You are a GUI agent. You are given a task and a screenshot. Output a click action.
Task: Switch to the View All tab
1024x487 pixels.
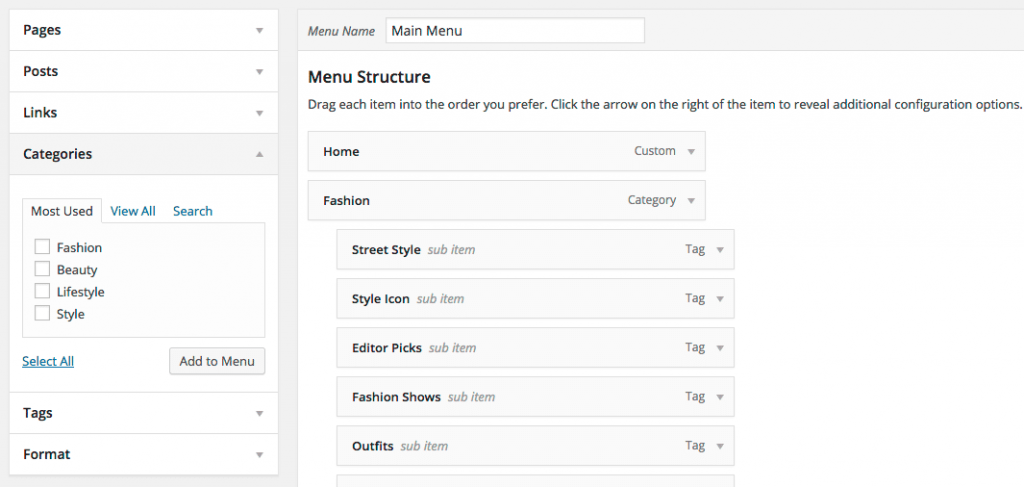(x=133, y=211)
